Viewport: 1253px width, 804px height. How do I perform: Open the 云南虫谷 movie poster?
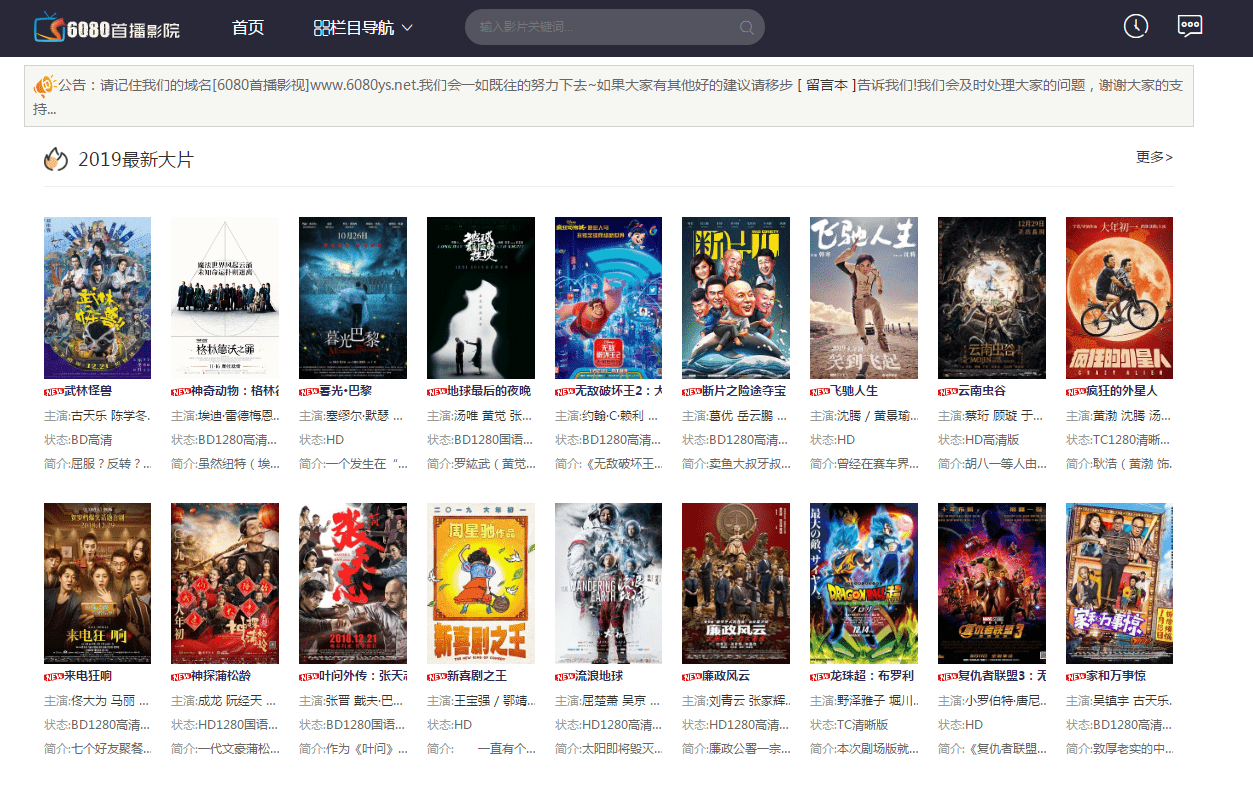992,298
